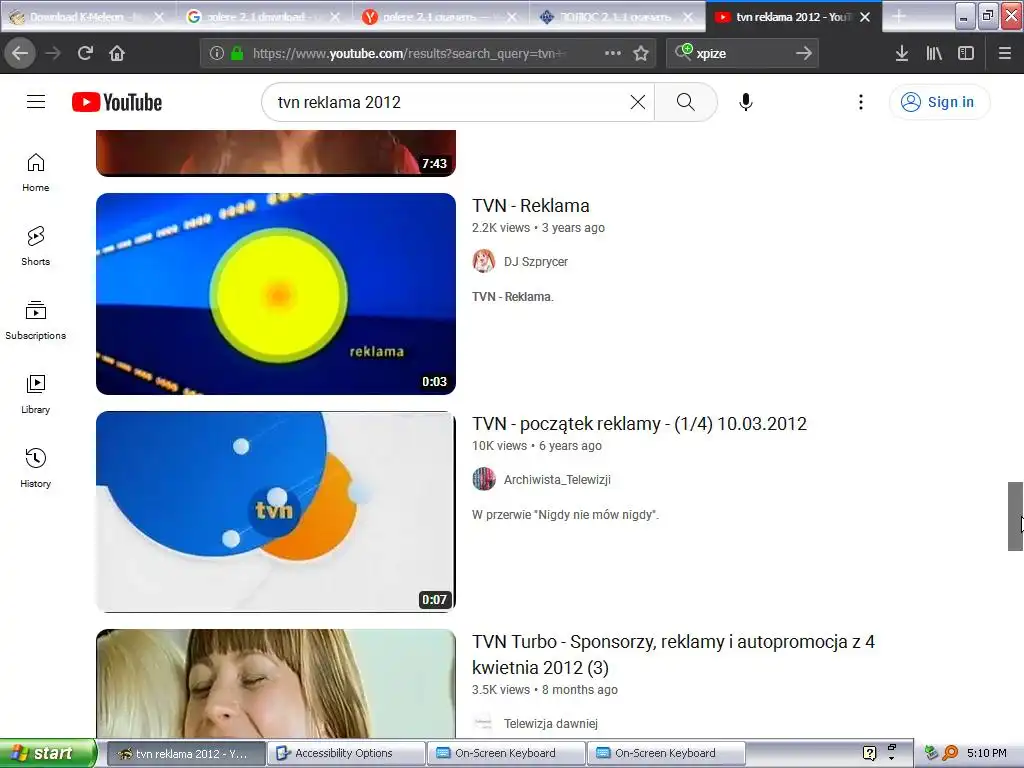Open Accessibility Options taskbar button

tap(346, 753)
